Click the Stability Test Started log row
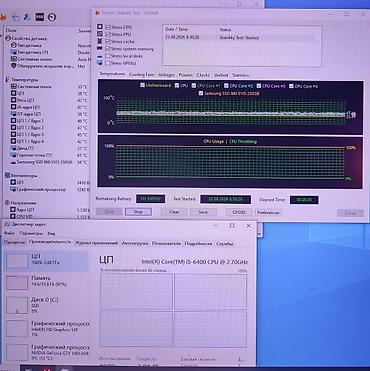 (x=239, y=38)
